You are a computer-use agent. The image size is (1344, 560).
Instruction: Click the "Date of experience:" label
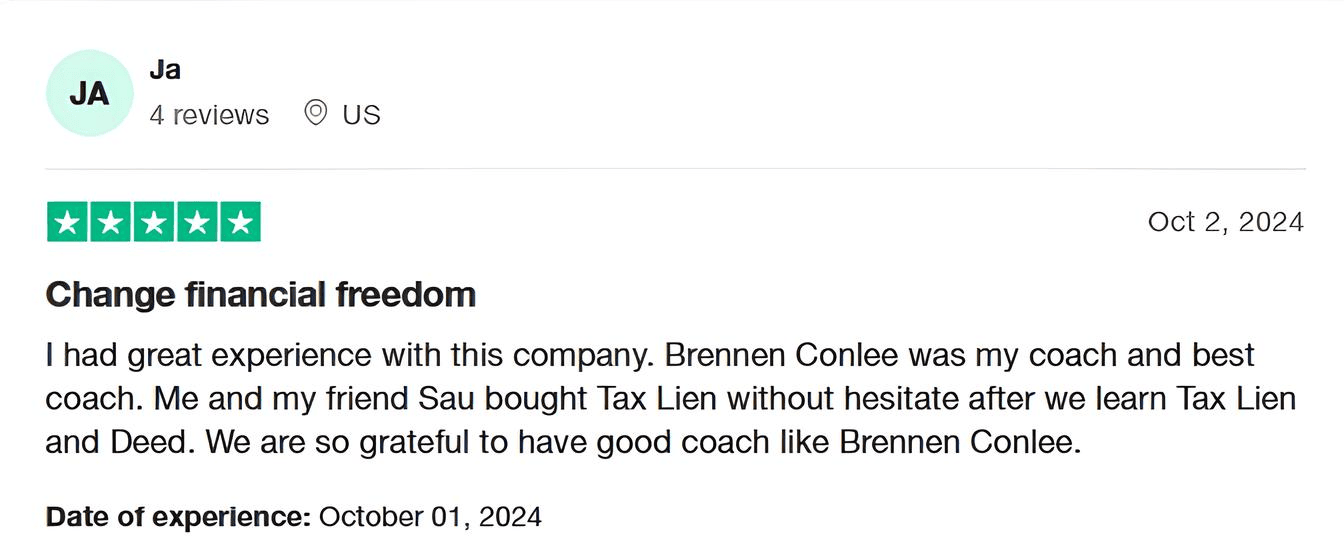178,517
